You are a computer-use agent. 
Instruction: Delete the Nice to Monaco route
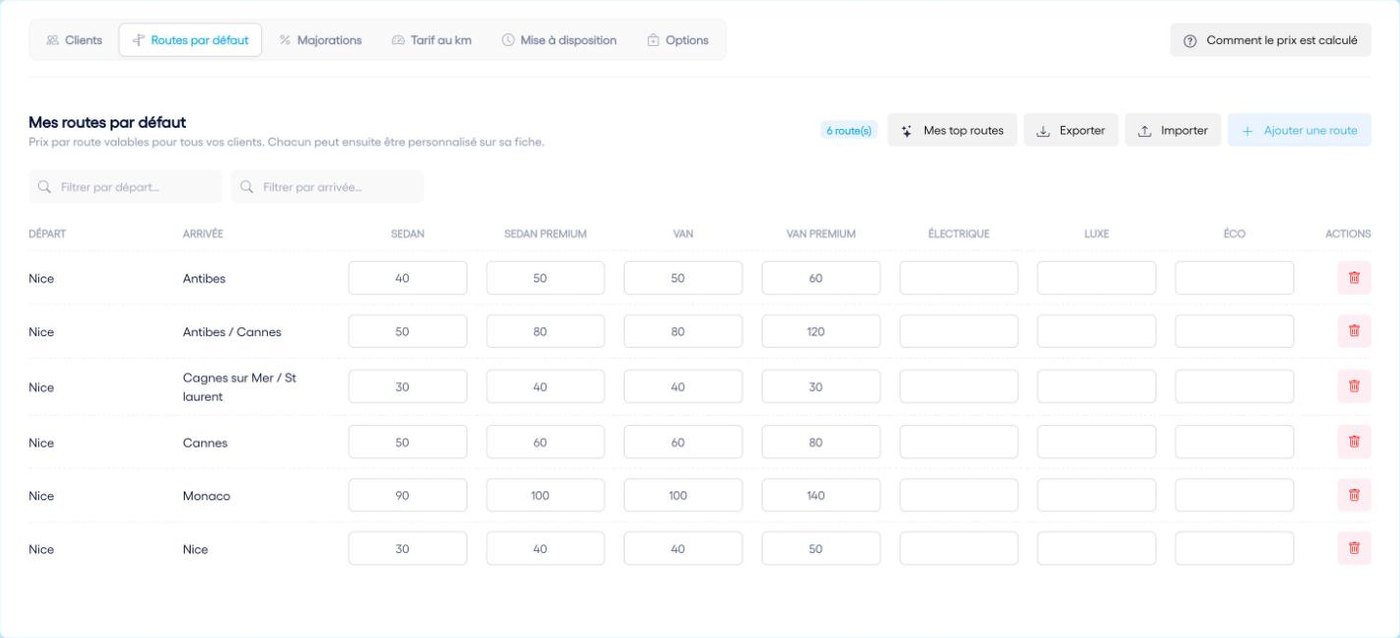coord(1354,495)
